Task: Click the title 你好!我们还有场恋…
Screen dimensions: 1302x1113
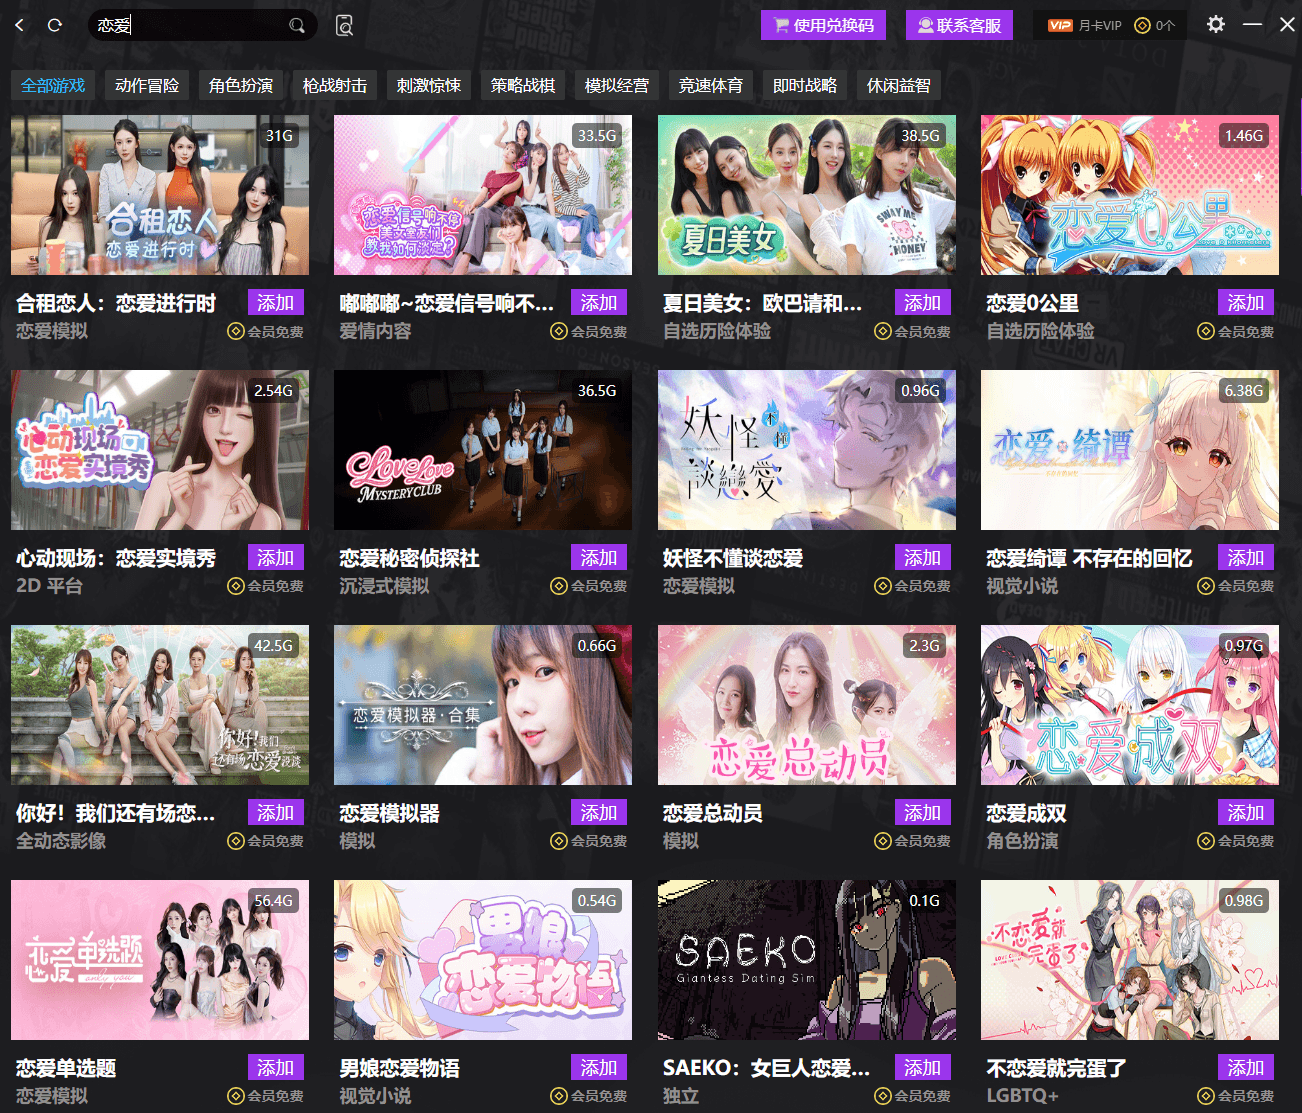Action: click(116, 813)
